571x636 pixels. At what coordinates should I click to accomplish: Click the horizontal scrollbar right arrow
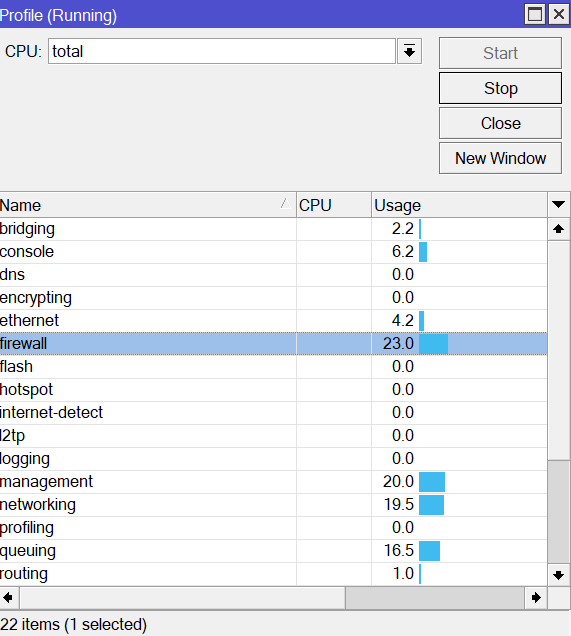coord(536,597)
